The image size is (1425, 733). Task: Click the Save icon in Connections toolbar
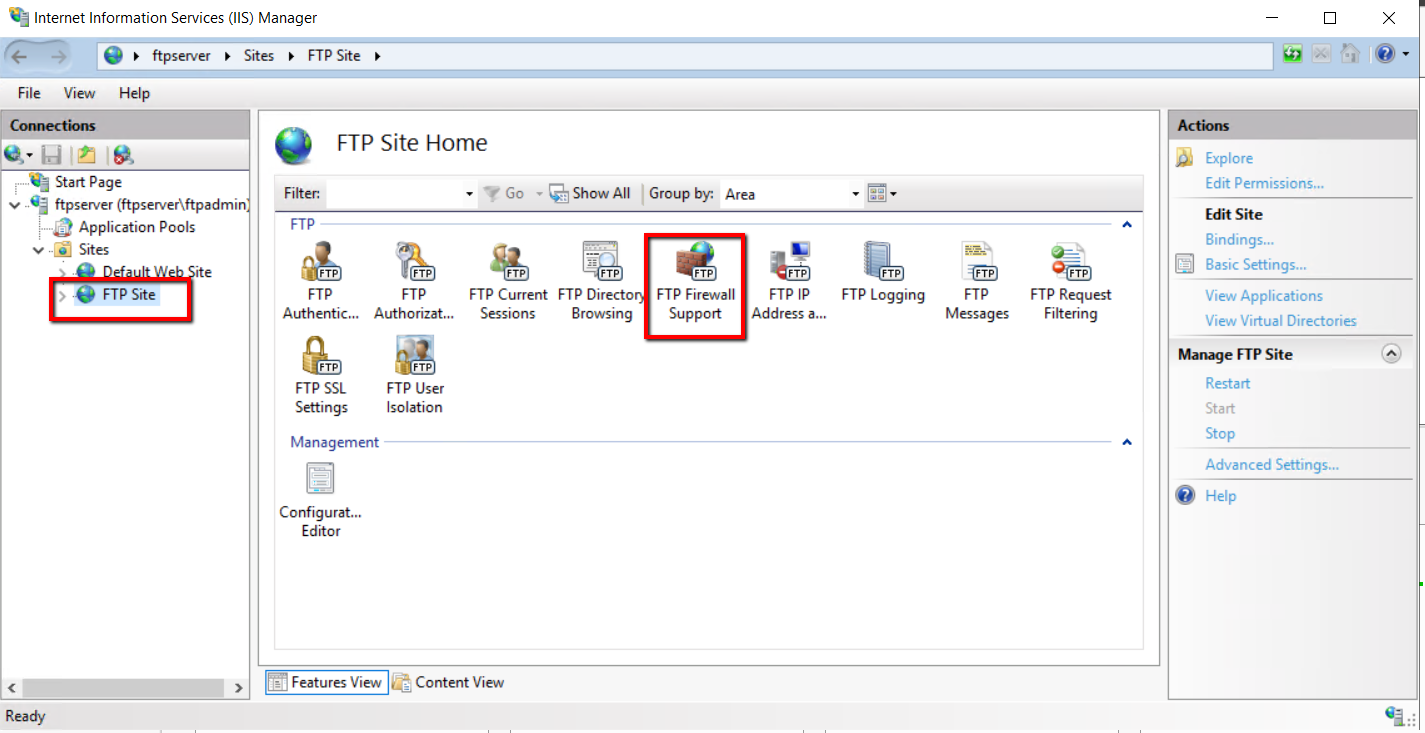click(52, 154)
